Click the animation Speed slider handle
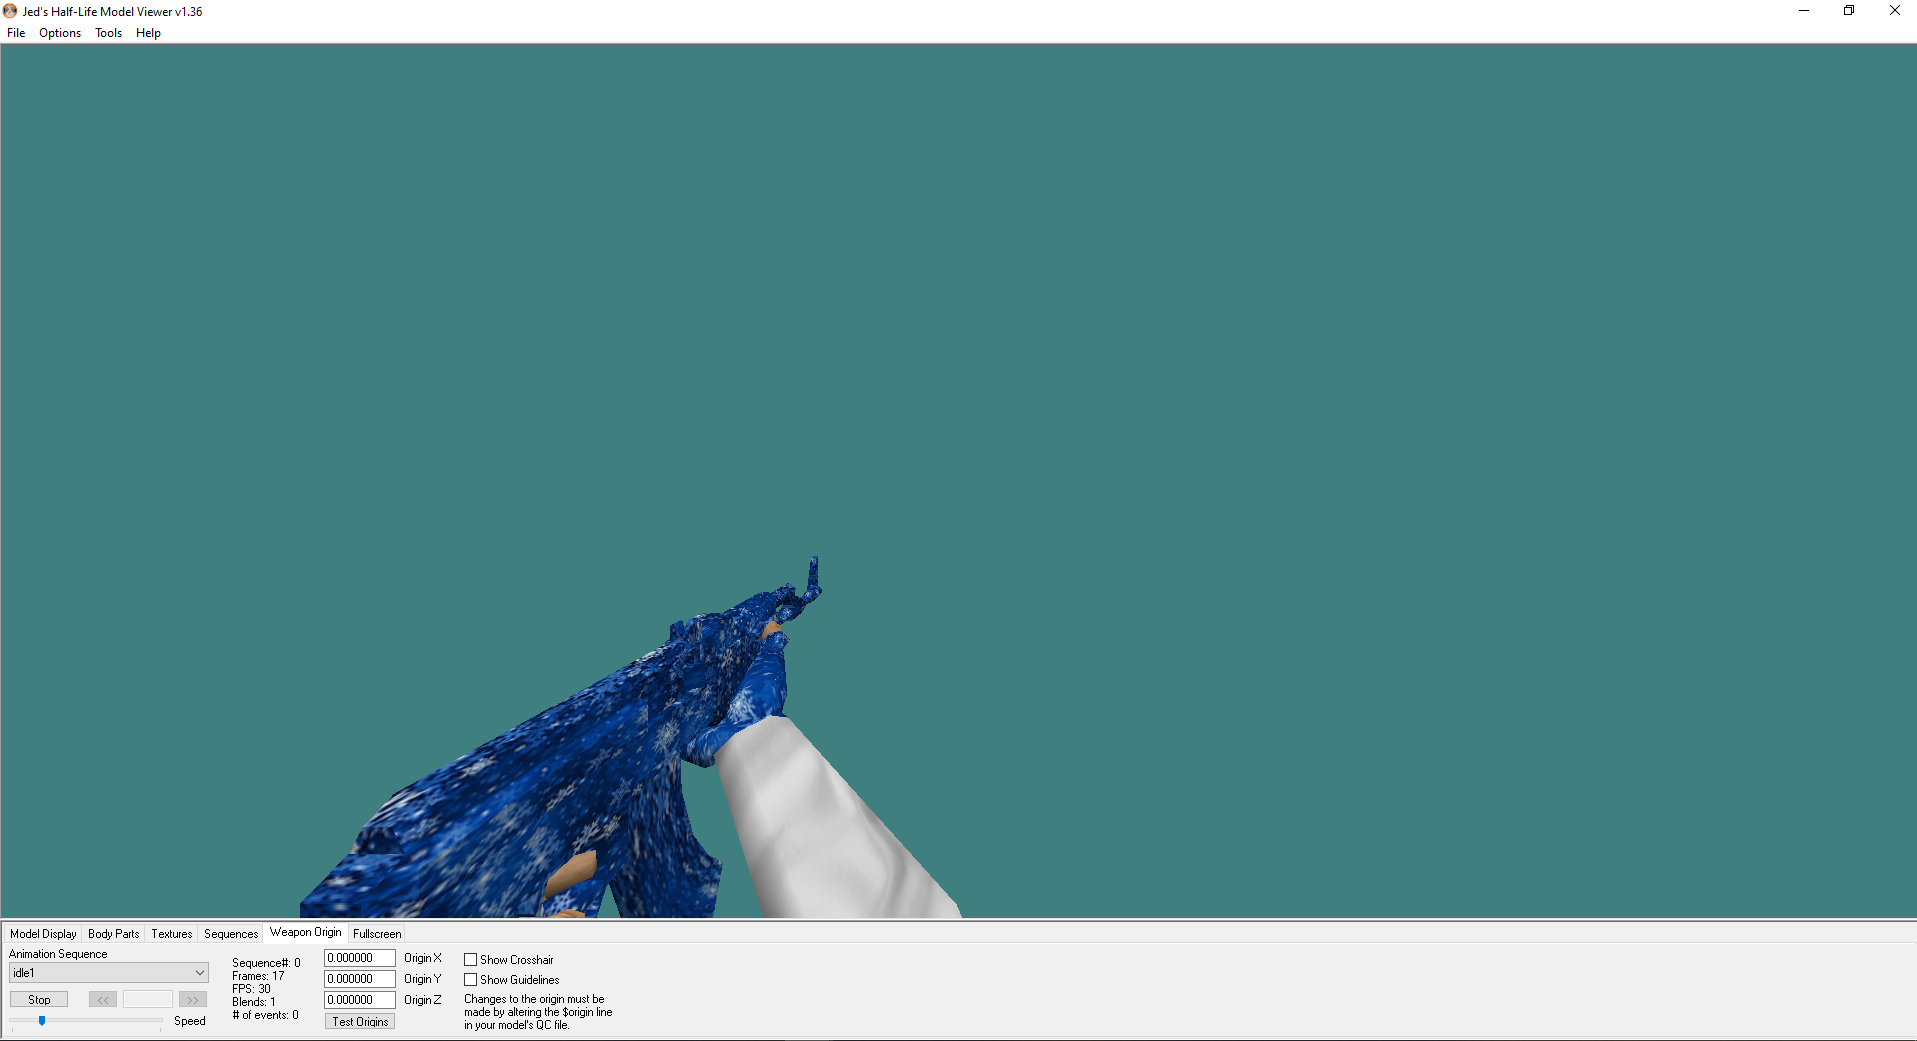Viewport: 1917px width, 1041px height. (42, 1021)
